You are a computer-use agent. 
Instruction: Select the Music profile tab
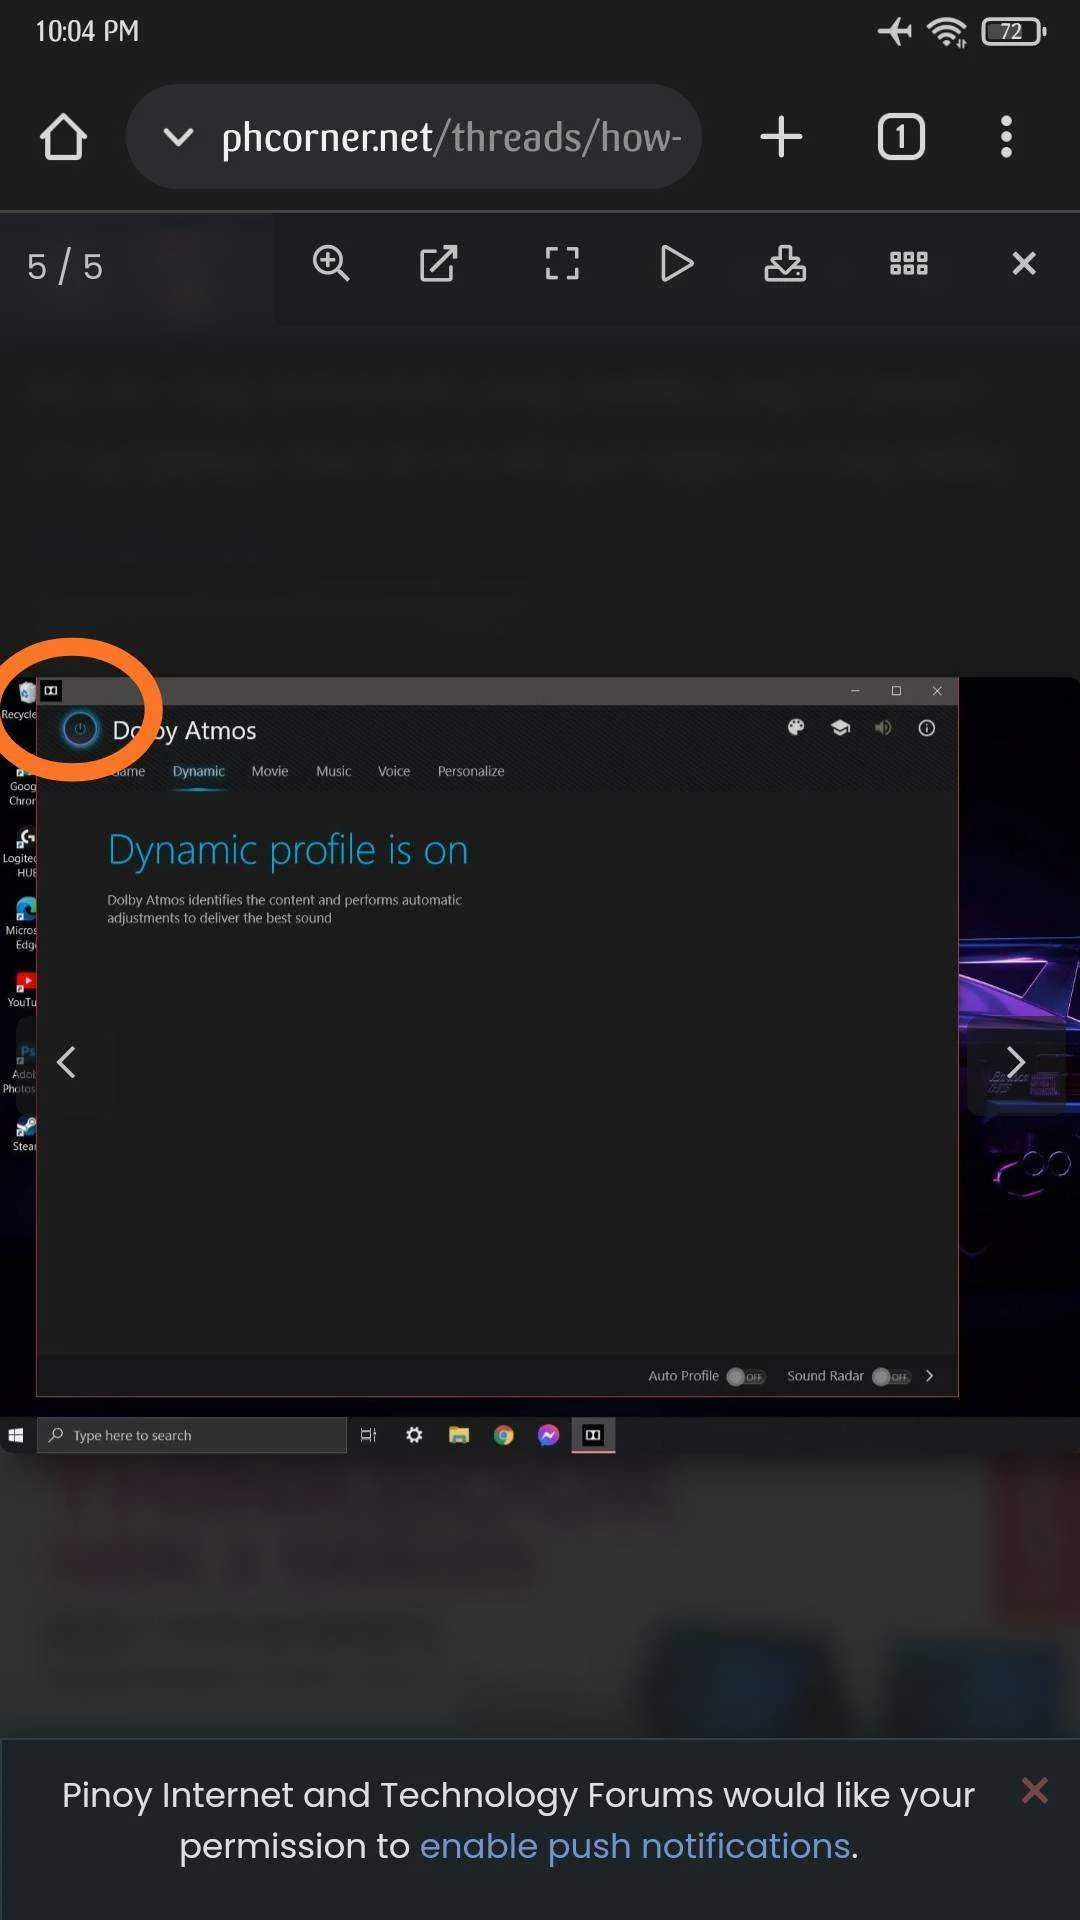[x=334, y=771]
